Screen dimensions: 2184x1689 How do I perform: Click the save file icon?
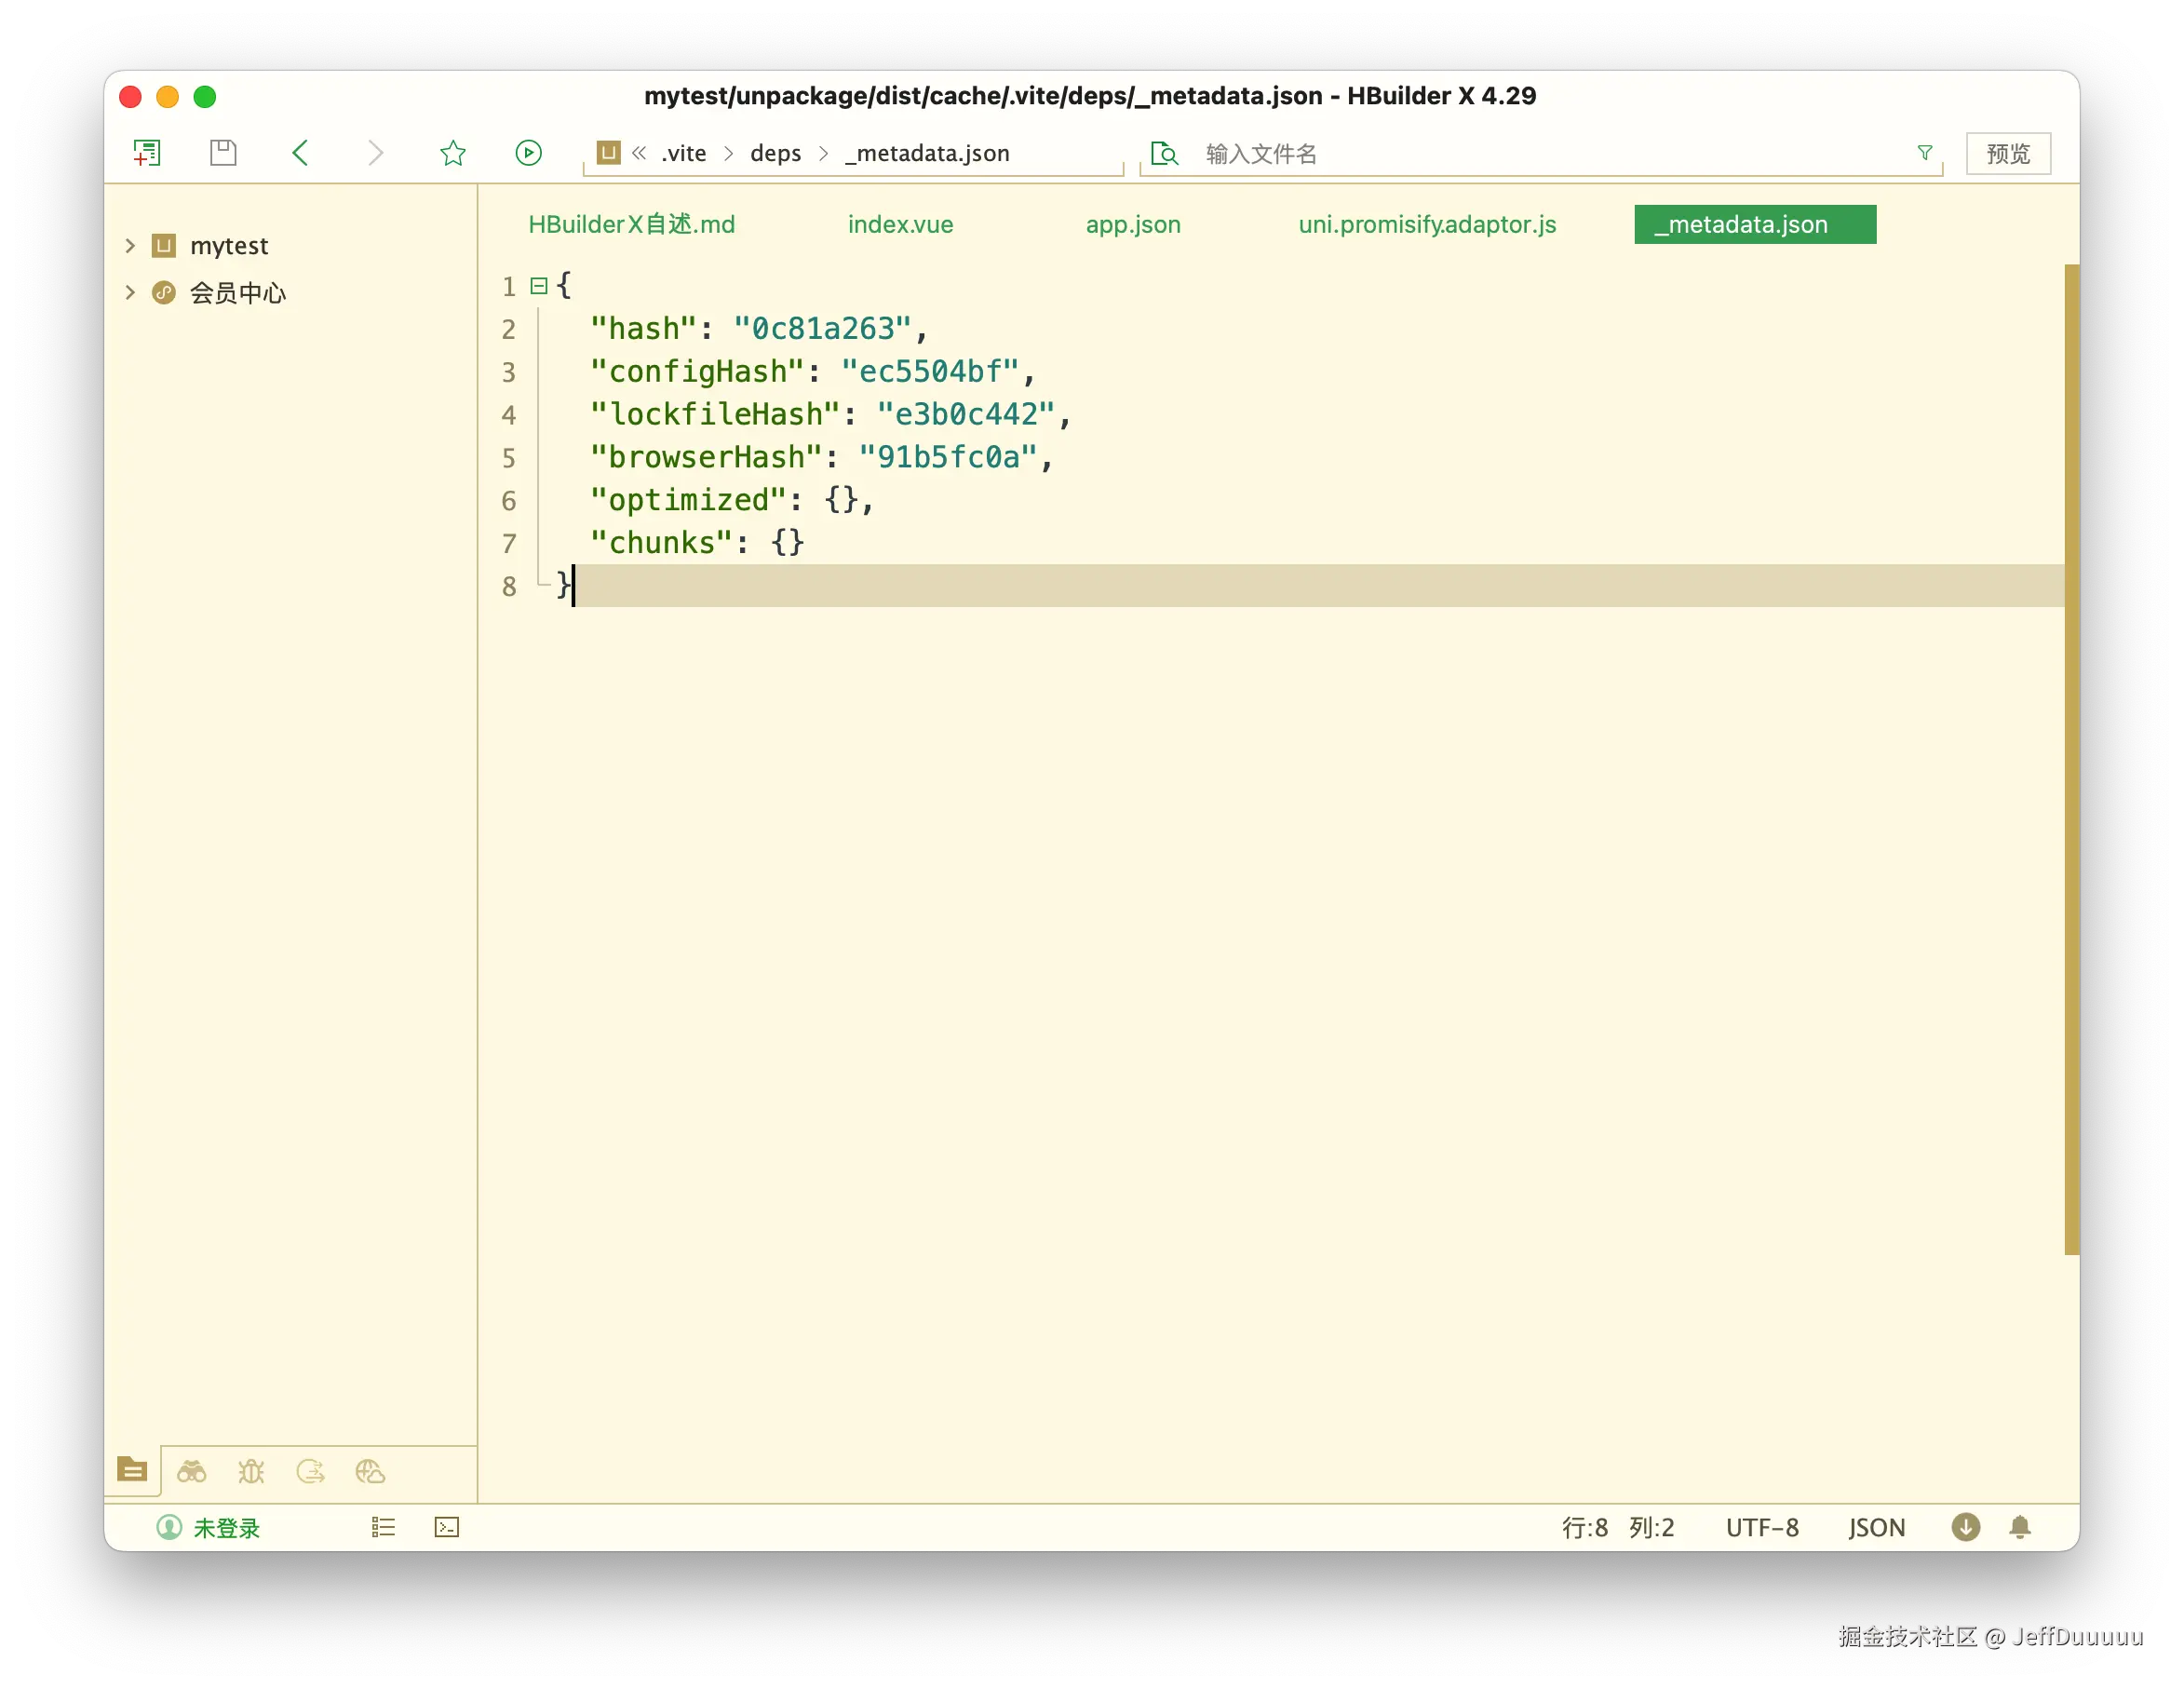coord(223,153)
